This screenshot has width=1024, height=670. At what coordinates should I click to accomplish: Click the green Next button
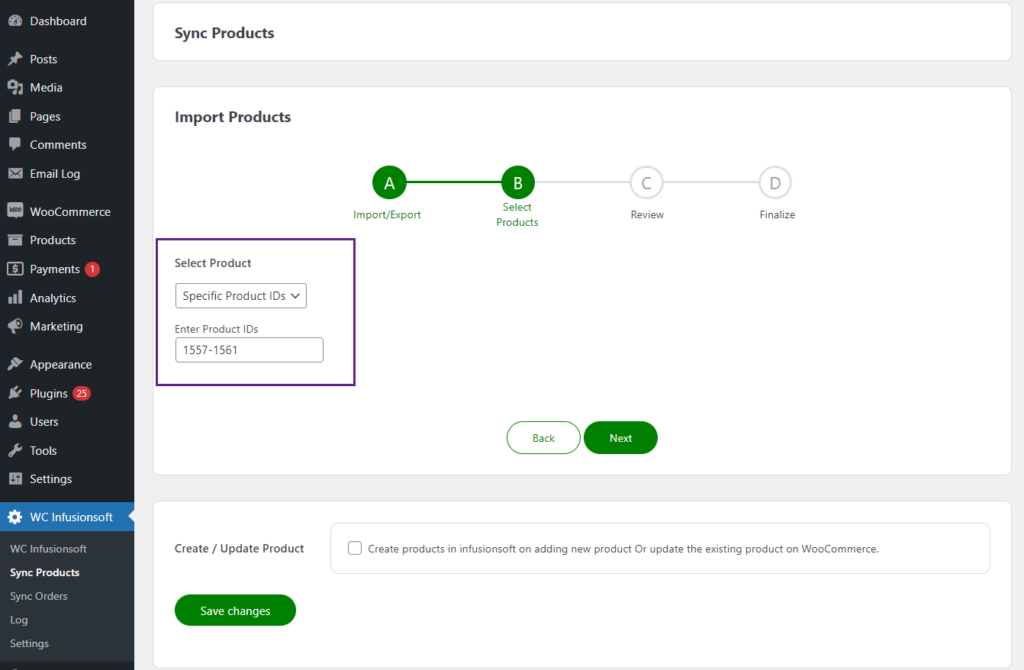pyautogui.click(x=620, y=438)
